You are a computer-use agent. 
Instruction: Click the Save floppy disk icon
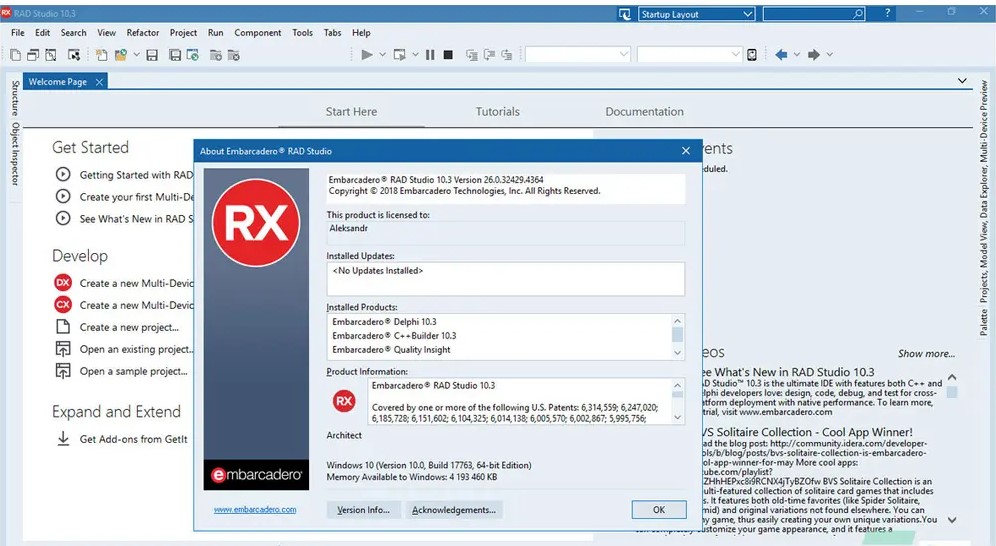click(152, 55)
